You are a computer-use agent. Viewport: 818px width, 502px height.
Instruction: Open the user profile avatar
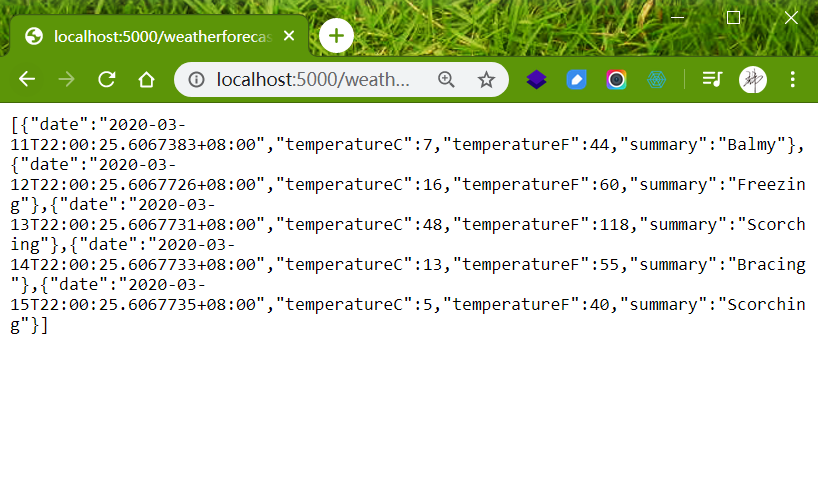[x=753, y=80]
